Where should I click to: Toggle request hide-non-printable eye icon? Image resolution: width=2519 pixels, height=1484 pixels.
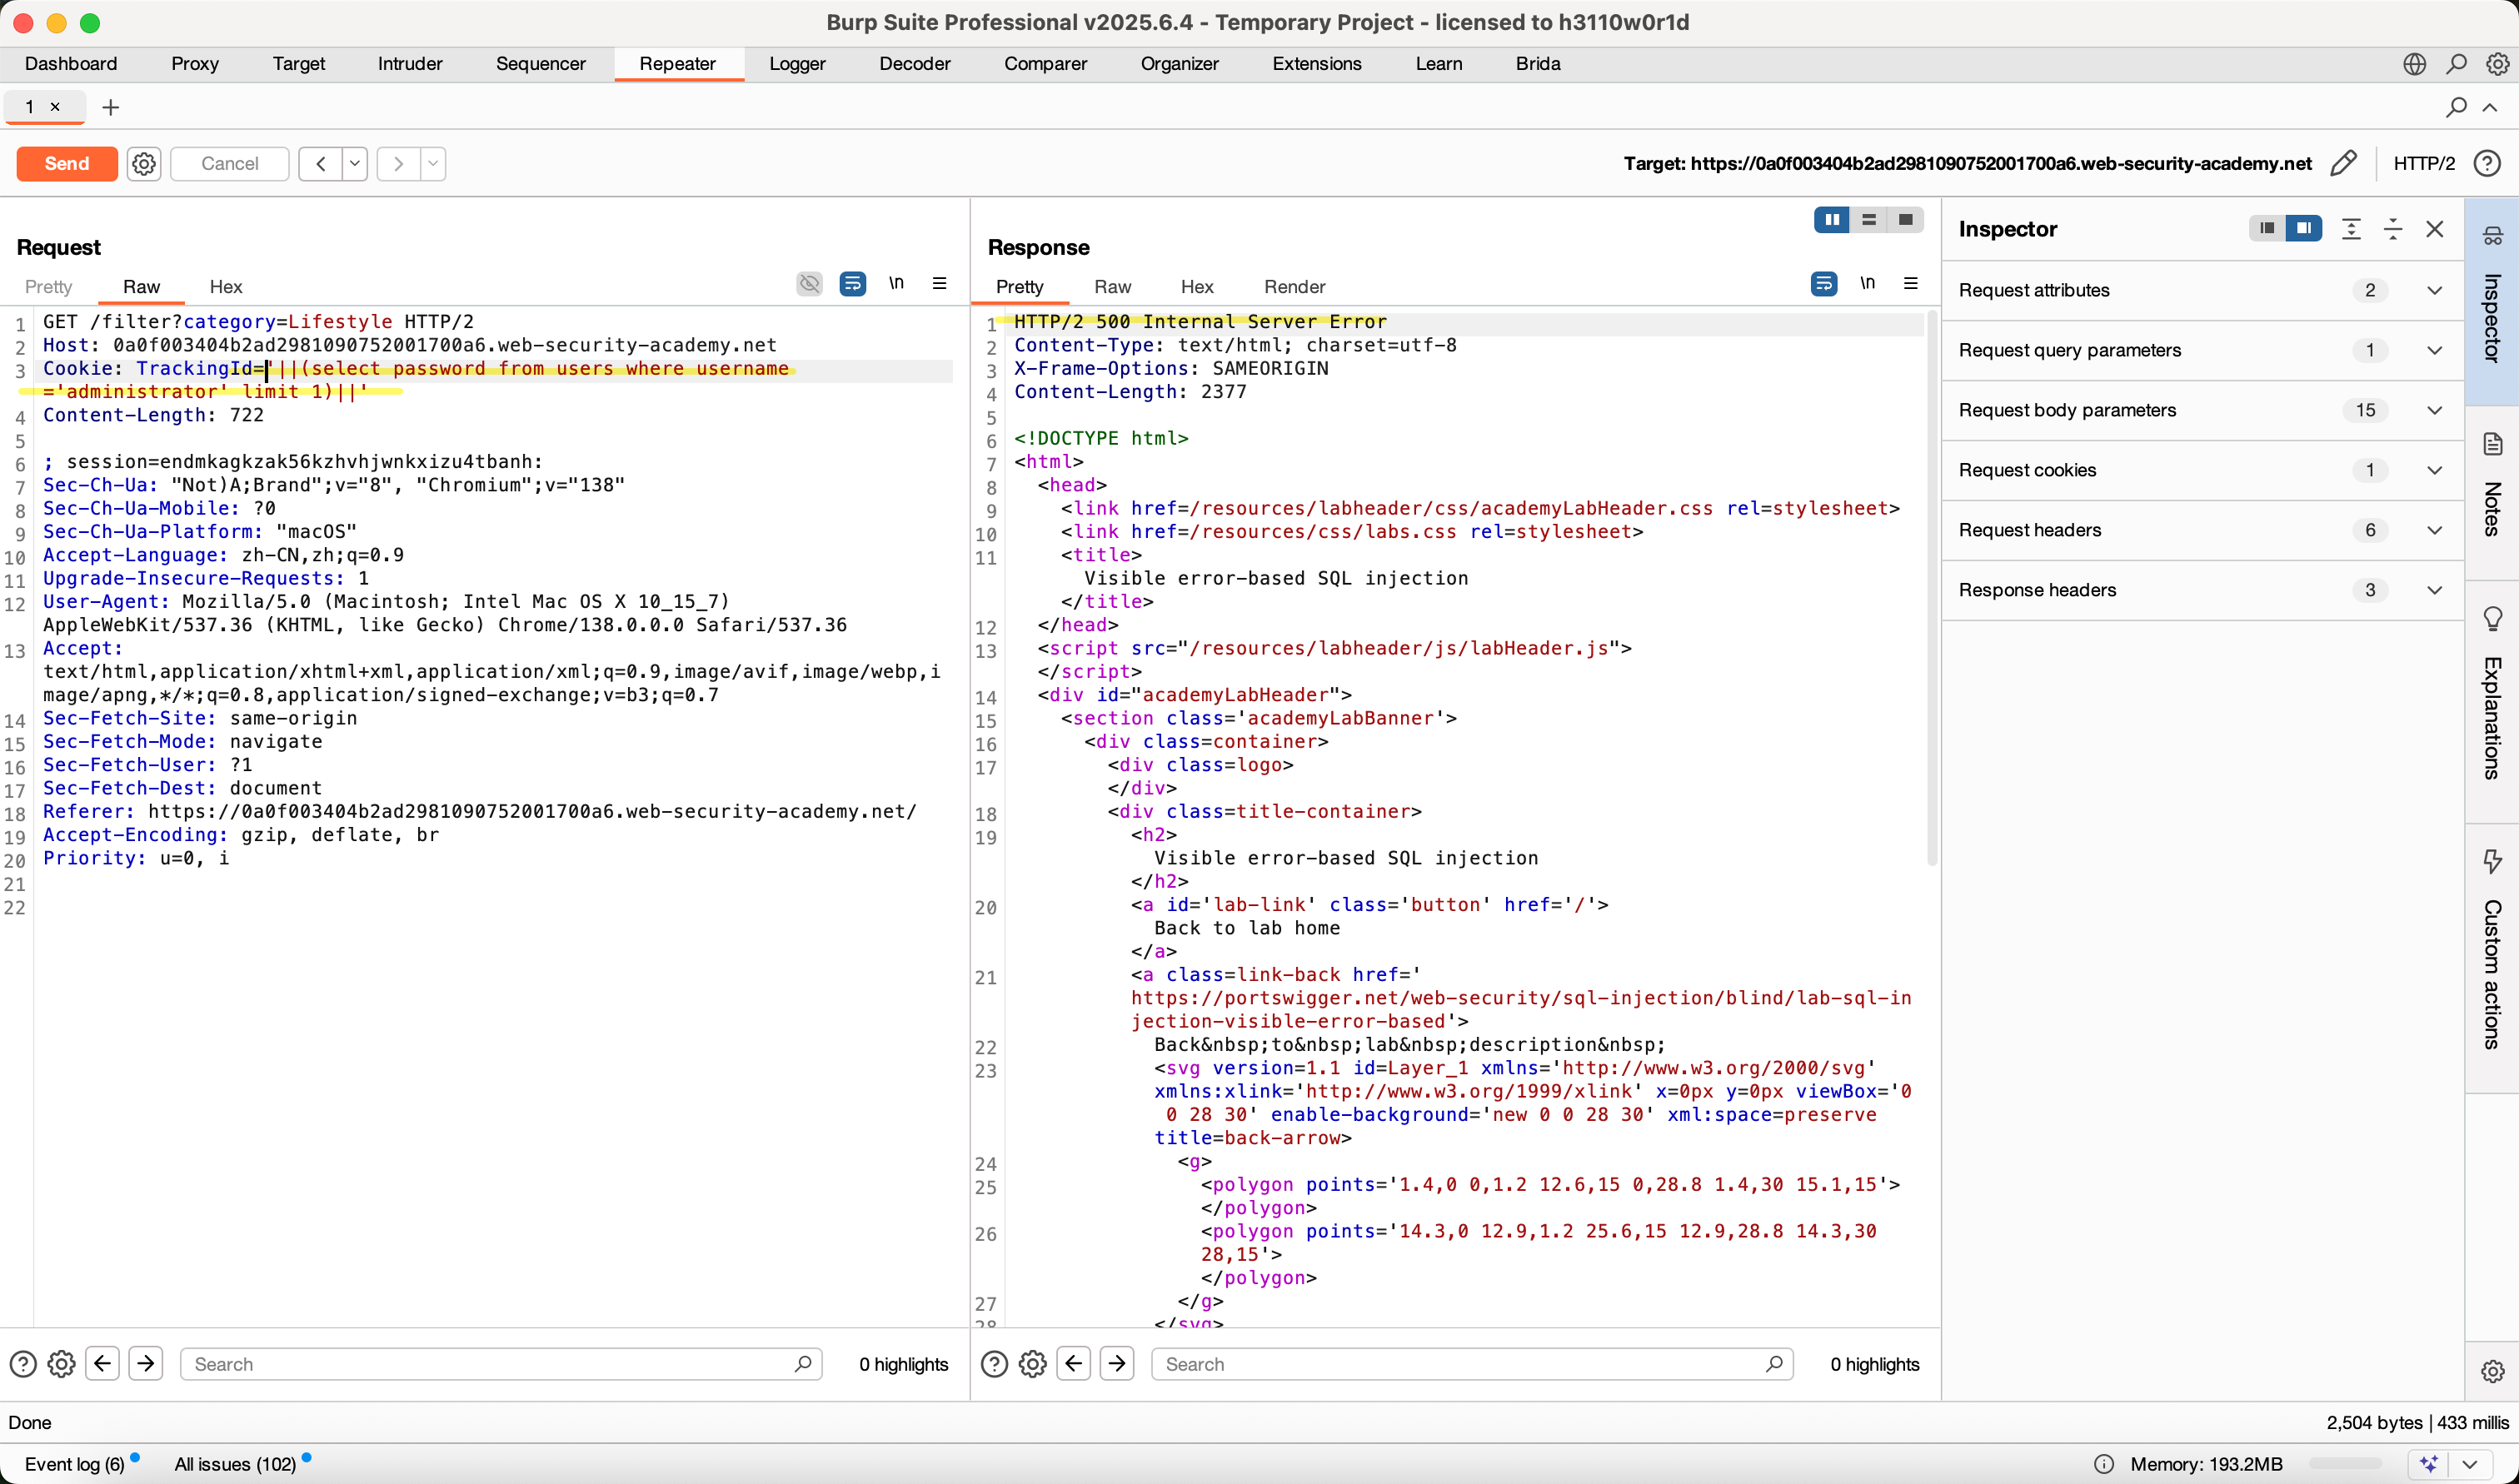pyautogui.click(x=809, y=284)
